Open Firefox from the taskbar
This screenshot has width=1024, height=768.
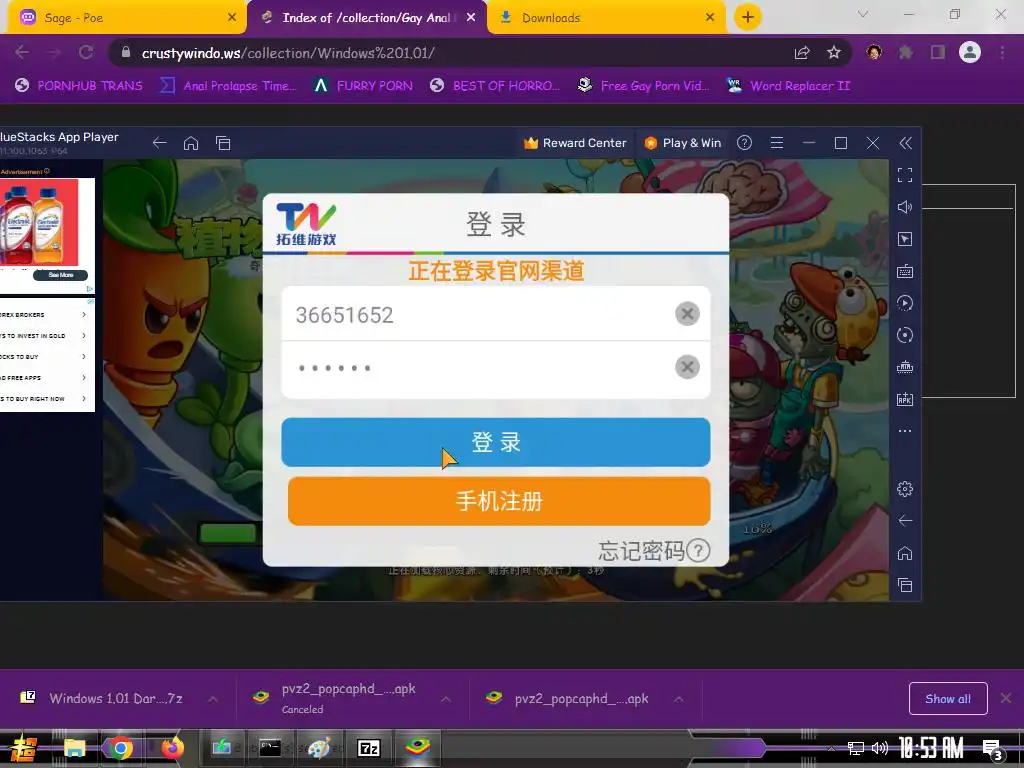(172, 748)
